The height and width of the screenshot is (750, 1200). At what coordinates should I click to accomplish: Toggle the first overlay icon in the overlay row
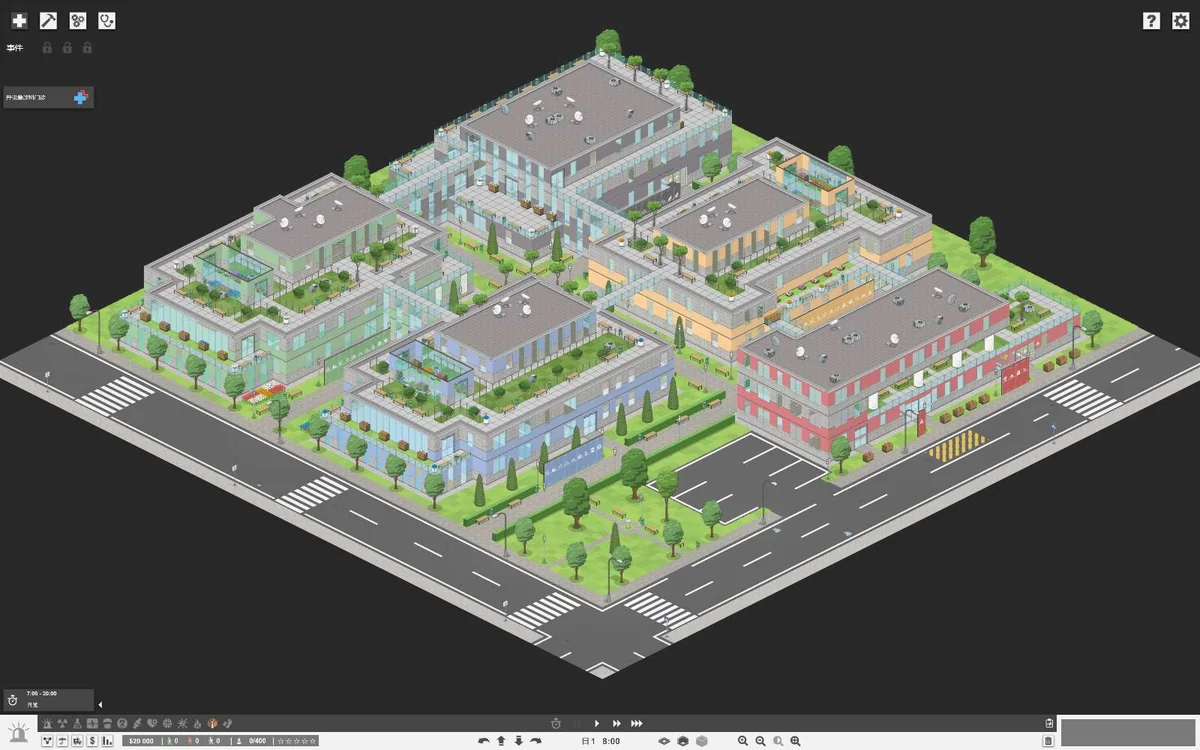pos(47,723)
